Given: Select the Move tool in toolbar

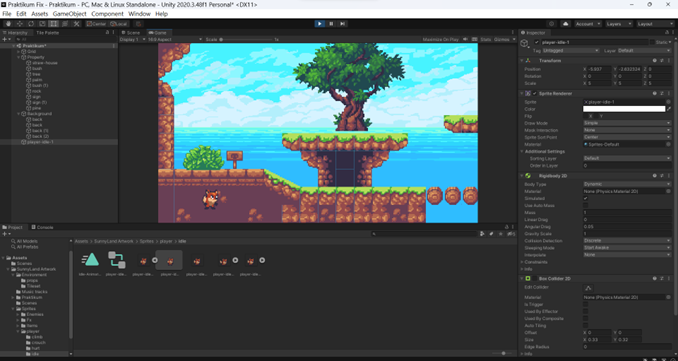Looking at the screenshot, I should point(19,24).
